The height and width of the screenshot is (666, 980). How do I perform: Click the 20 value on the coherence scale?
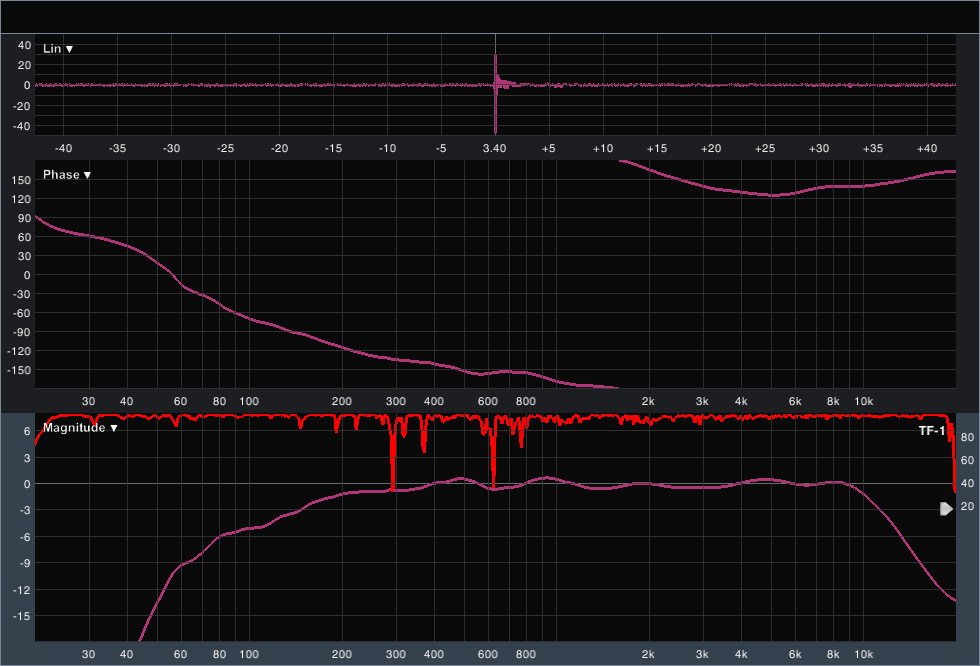point(967,506)
